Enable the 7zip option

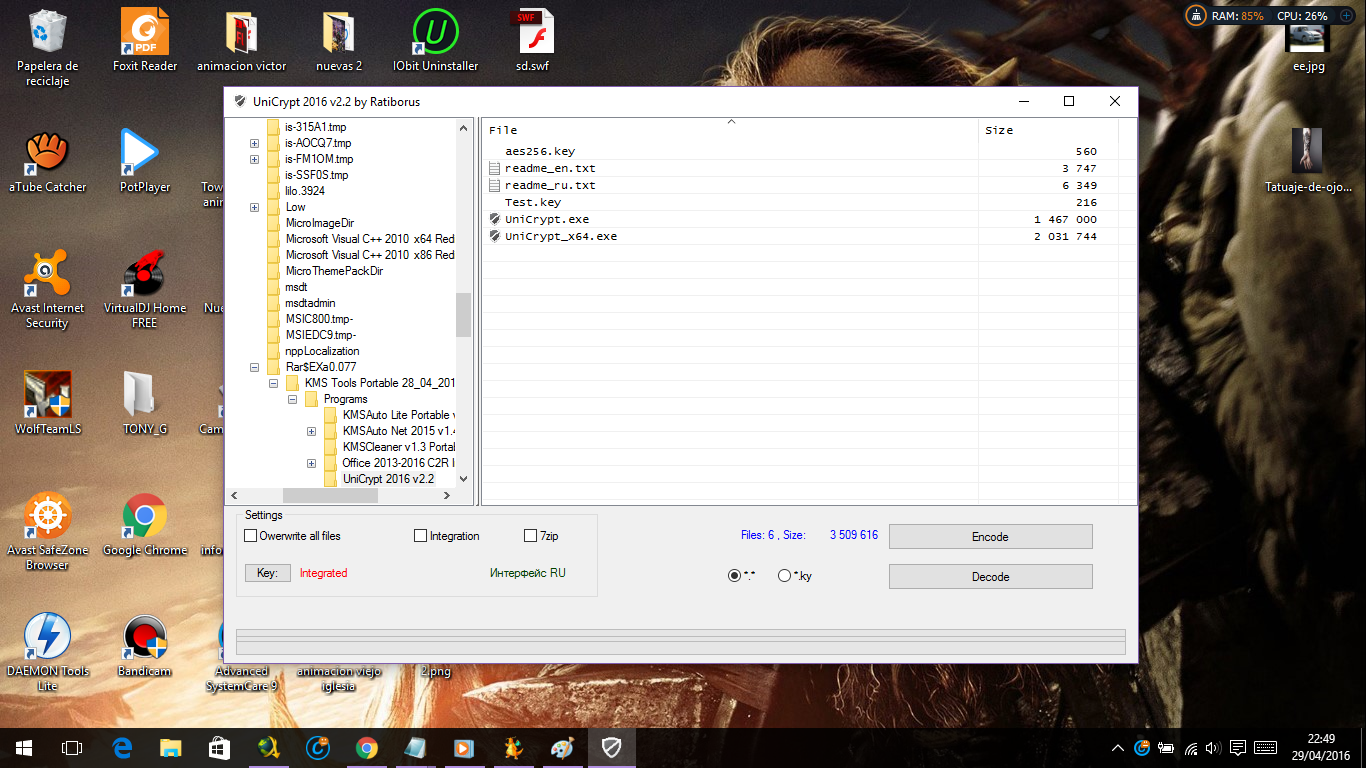530,535
